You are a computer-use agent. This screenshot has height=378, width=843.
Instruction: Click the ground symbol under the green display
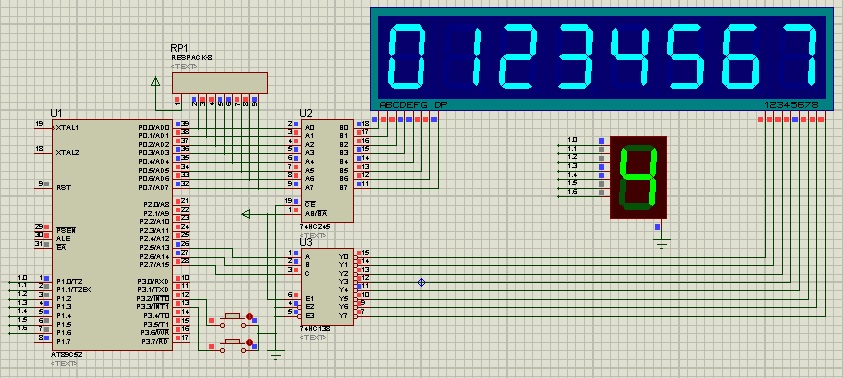click(662, 244)
